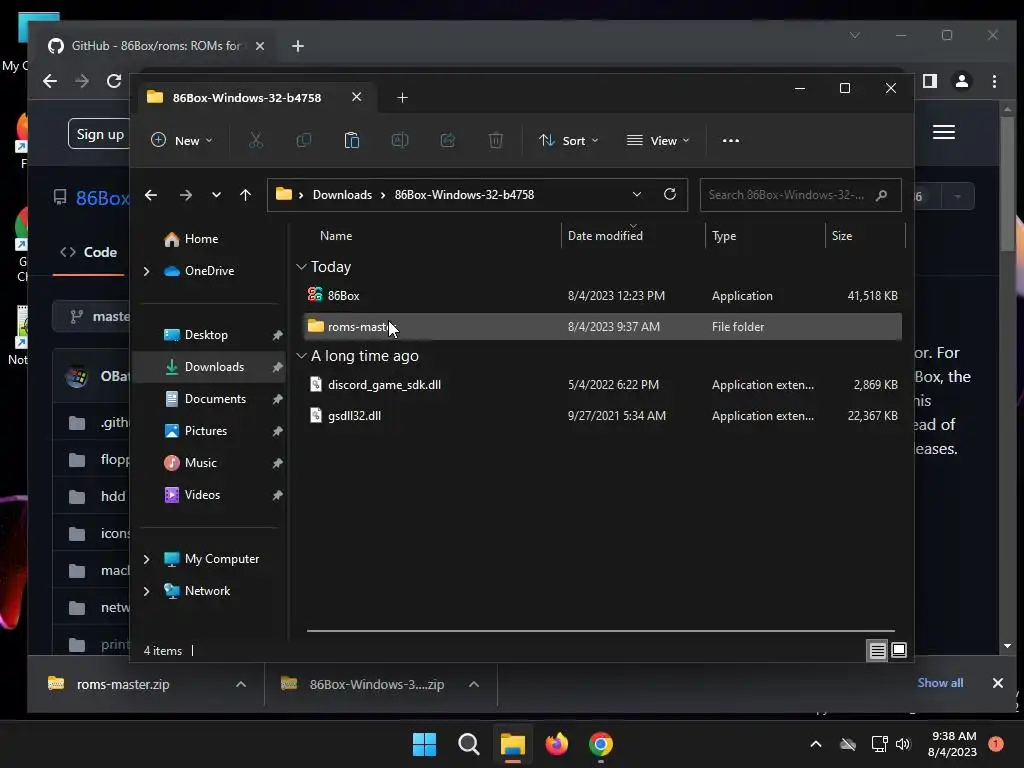Select Documents in navigation pane

click(x=210, y=399)
